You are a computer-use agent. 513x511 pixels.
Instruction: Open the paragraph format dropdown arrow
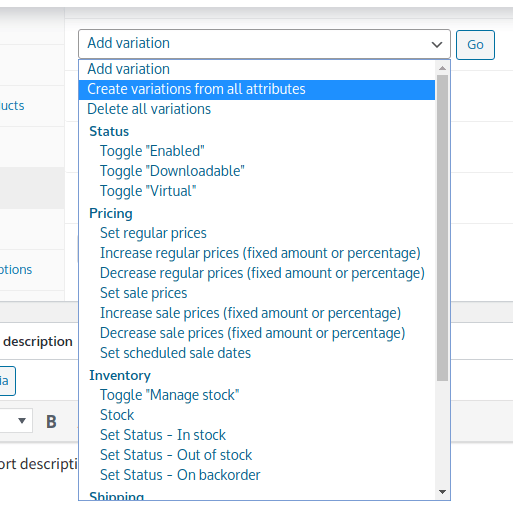22,421
